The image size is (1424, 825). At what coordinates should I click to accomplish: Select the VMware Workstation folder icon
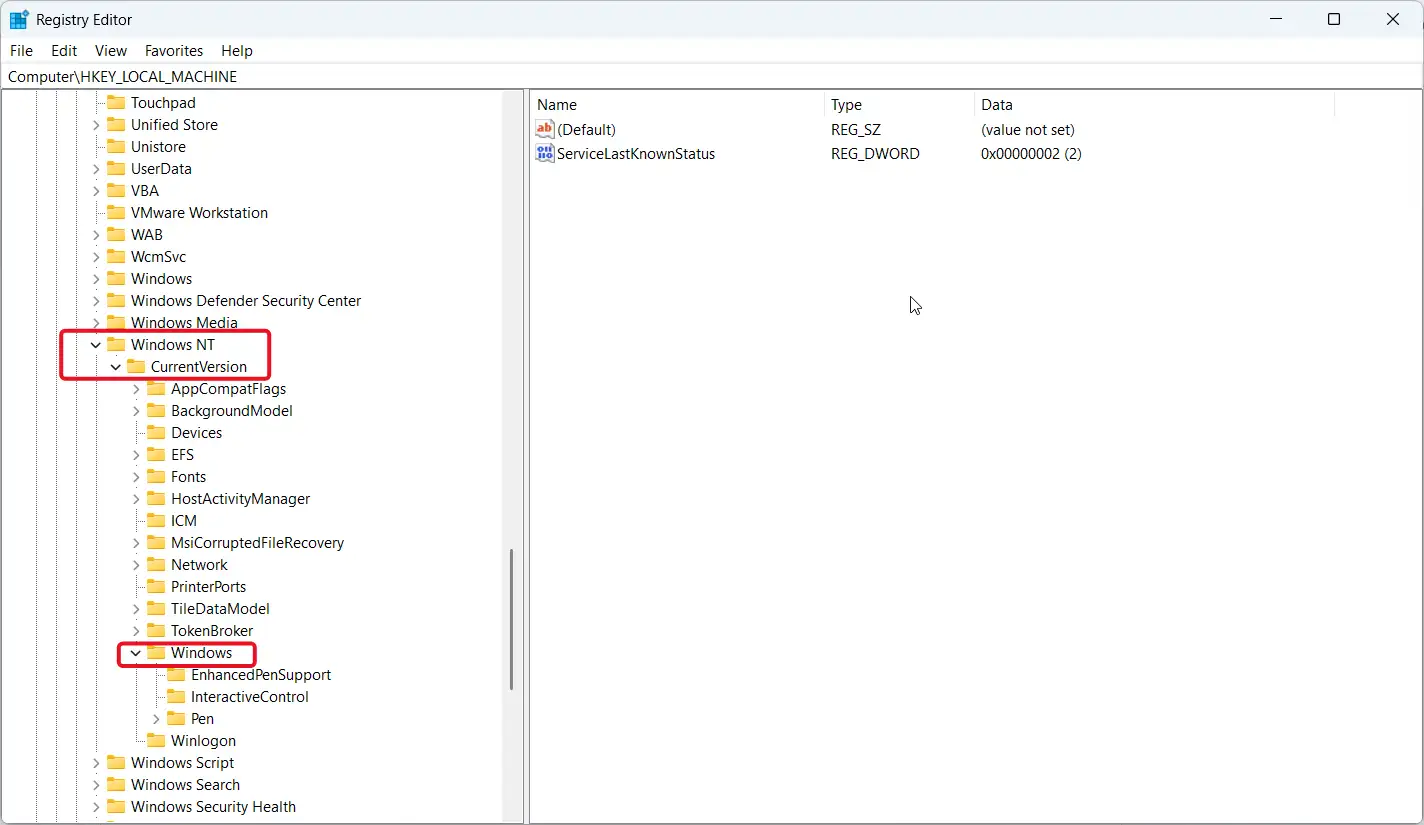(116, 213)
